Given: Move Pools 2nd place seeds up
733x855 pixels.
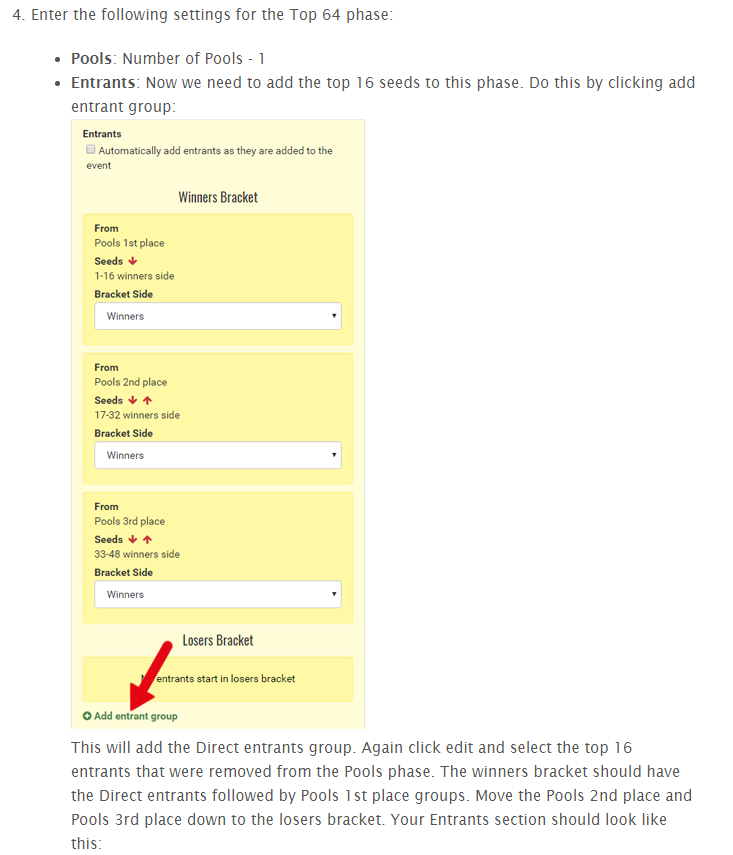Looking at the screenshot, I should coord(147,400).
